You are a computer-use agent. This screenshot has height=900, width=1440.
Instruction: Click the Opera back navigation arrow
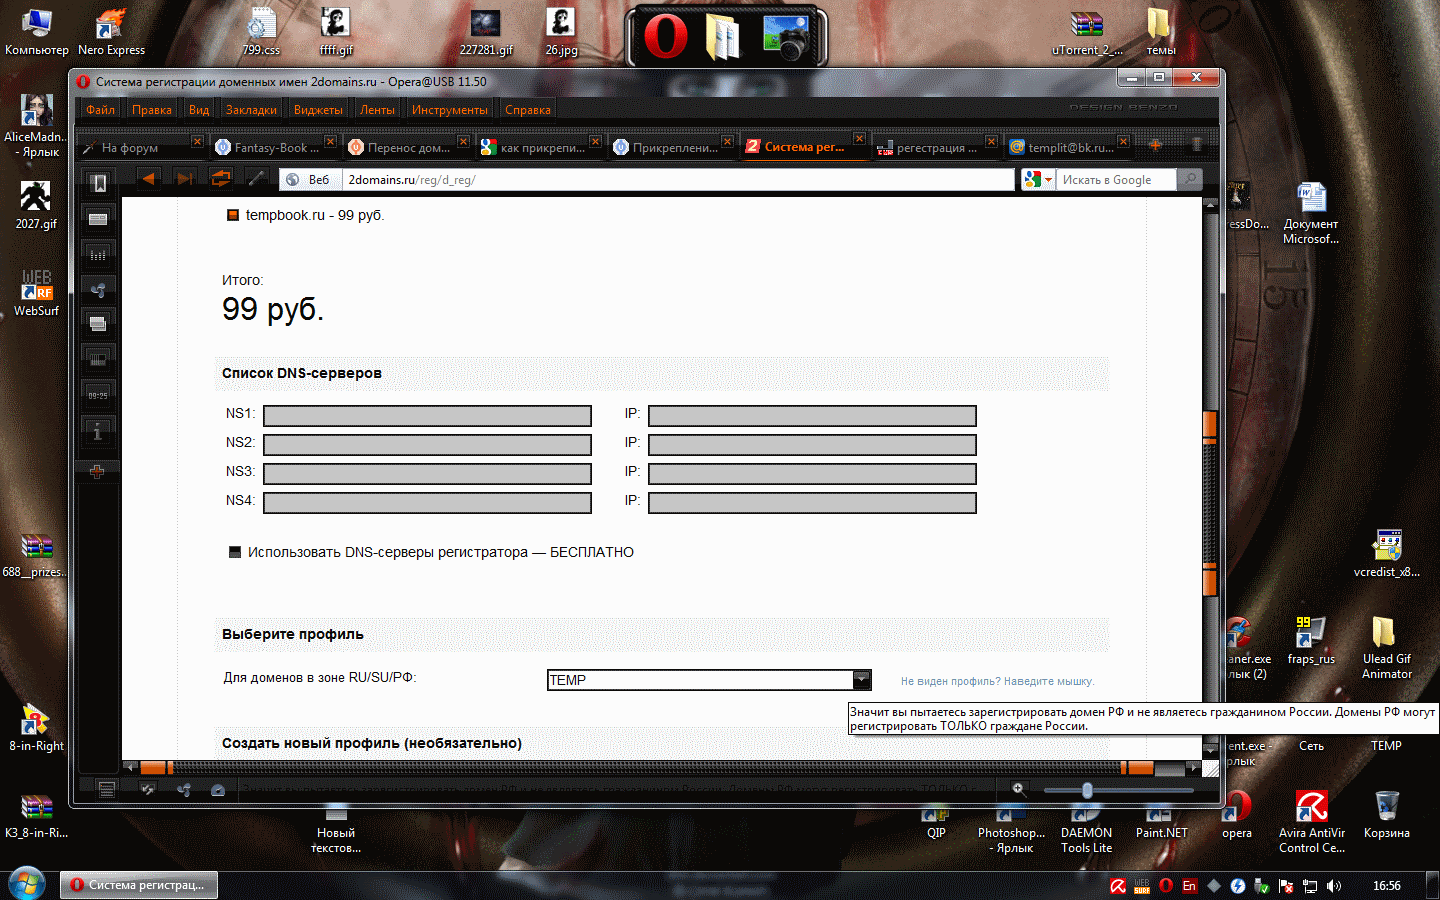tap(148, 179)
